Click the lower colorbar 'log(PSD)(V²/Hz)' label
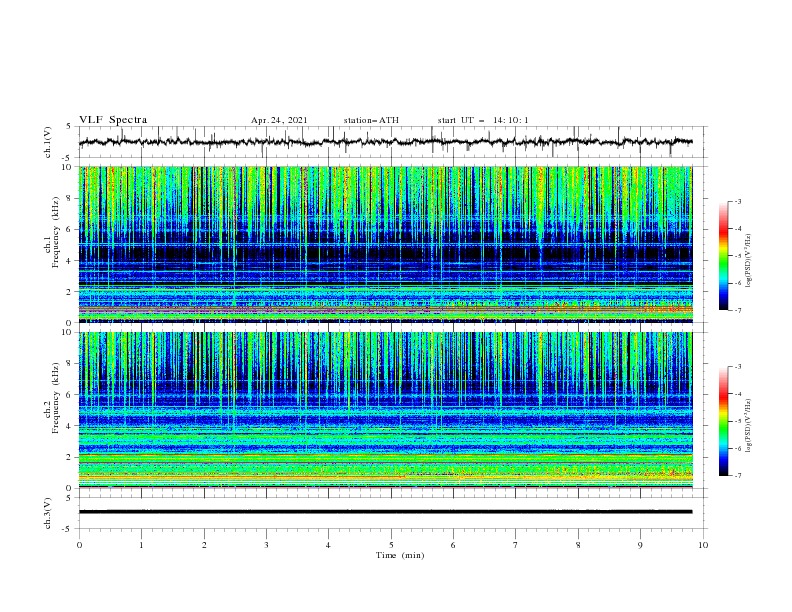Image resolution: width=792 pixels, height=612 pixels. [x=748, y=425]
